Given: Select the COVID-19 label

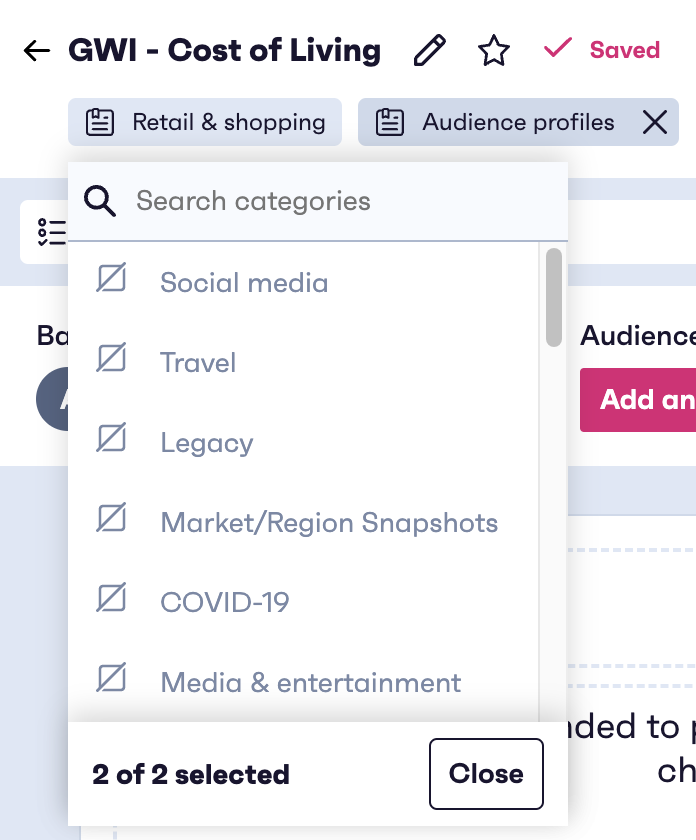Looking at the screenshot, I should [225, 602].
